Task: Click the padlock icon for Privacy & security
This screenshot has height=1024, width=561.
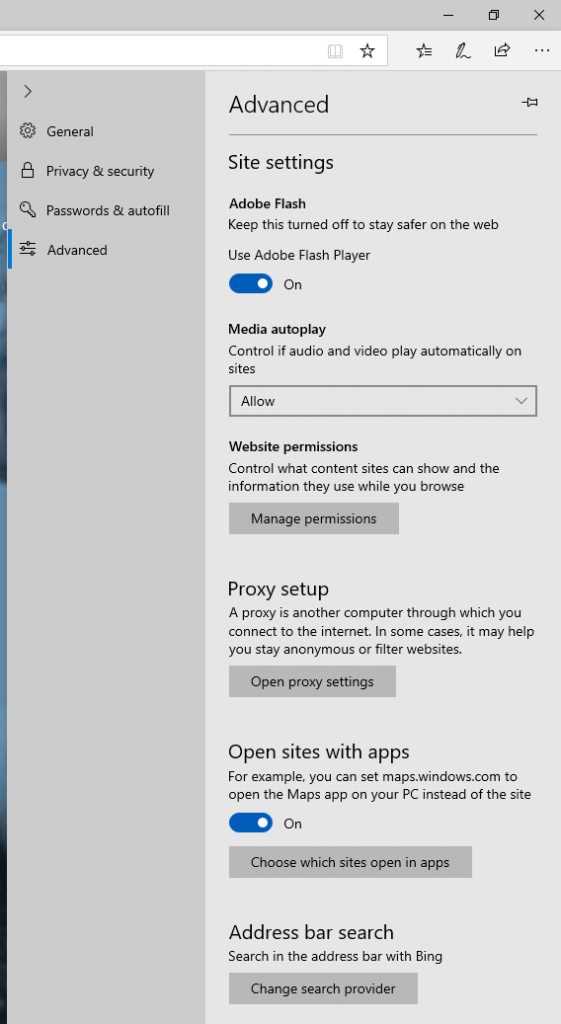Action: pyautogui.click(x=27, y=170)
